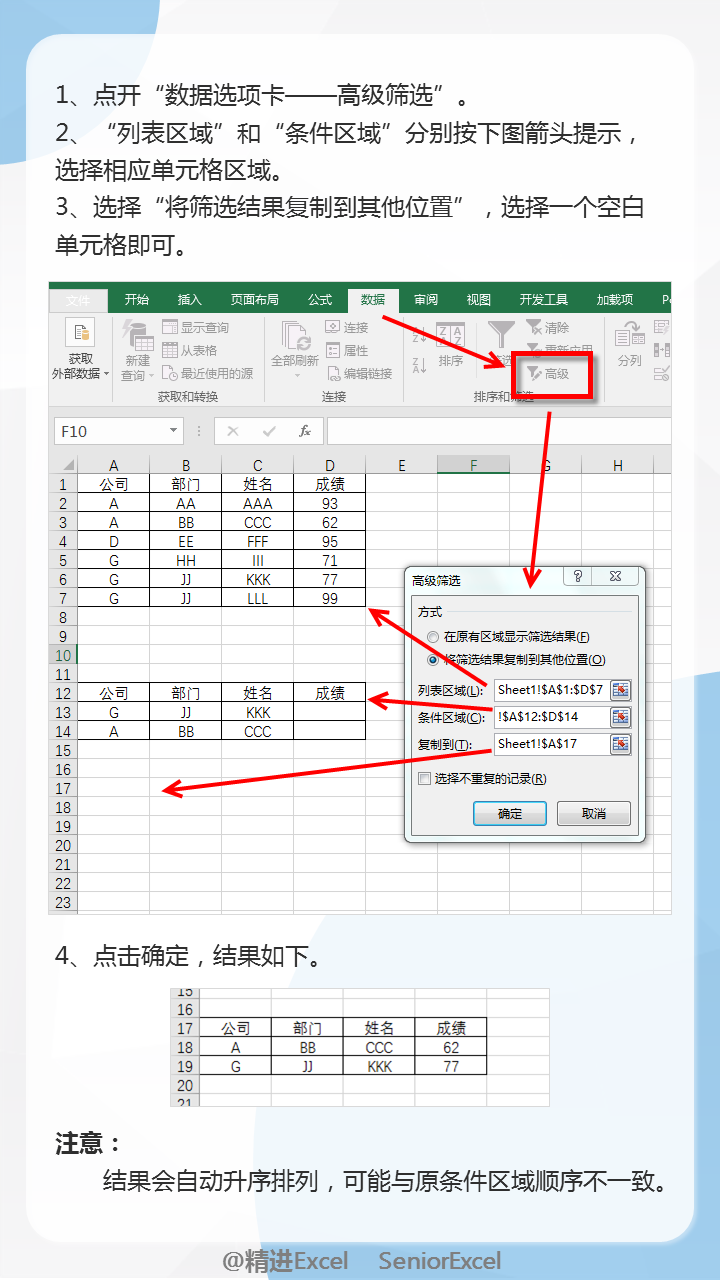Click the cancel X in formula bar
720x1280 pixels.
click(233, 431)
